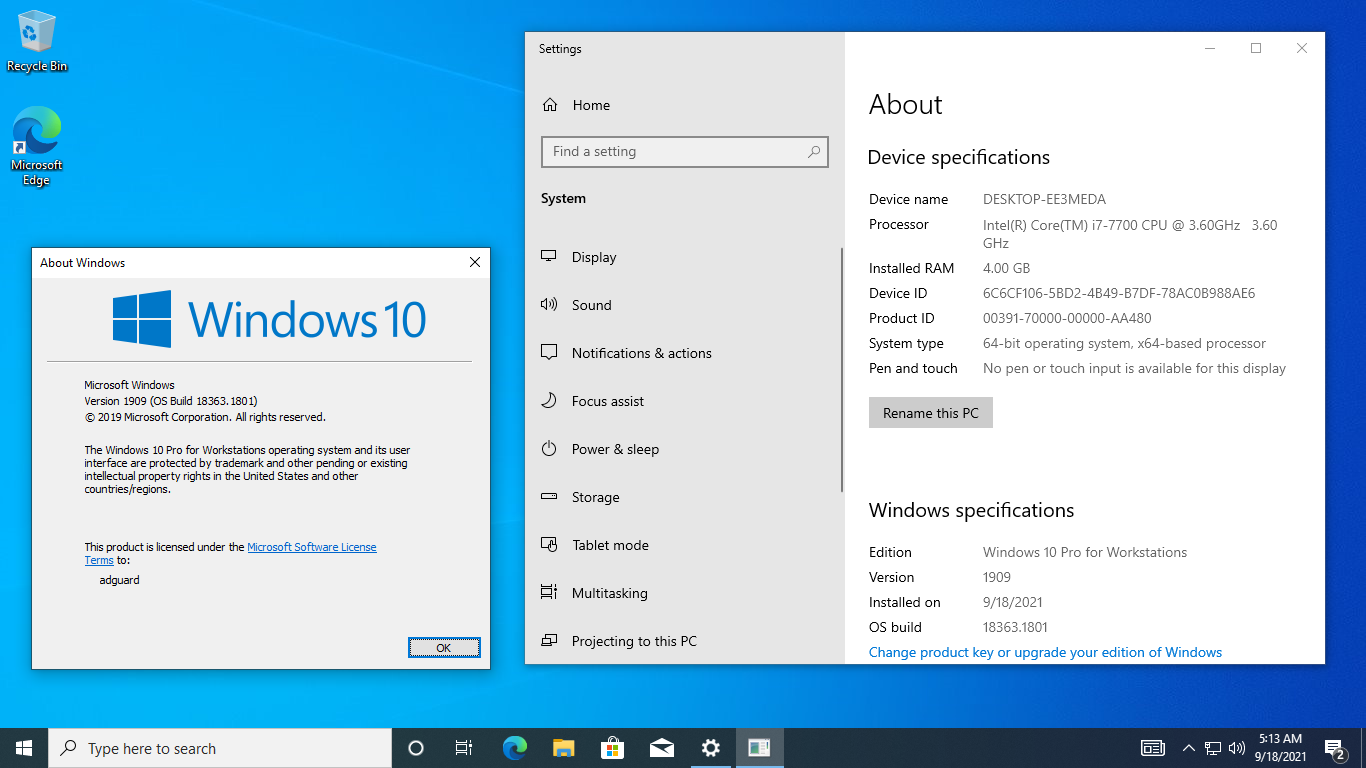Screen dimensions: 1366x768
Task: Click the volume speaker tray icon
Action: (x=1237, y=748)
